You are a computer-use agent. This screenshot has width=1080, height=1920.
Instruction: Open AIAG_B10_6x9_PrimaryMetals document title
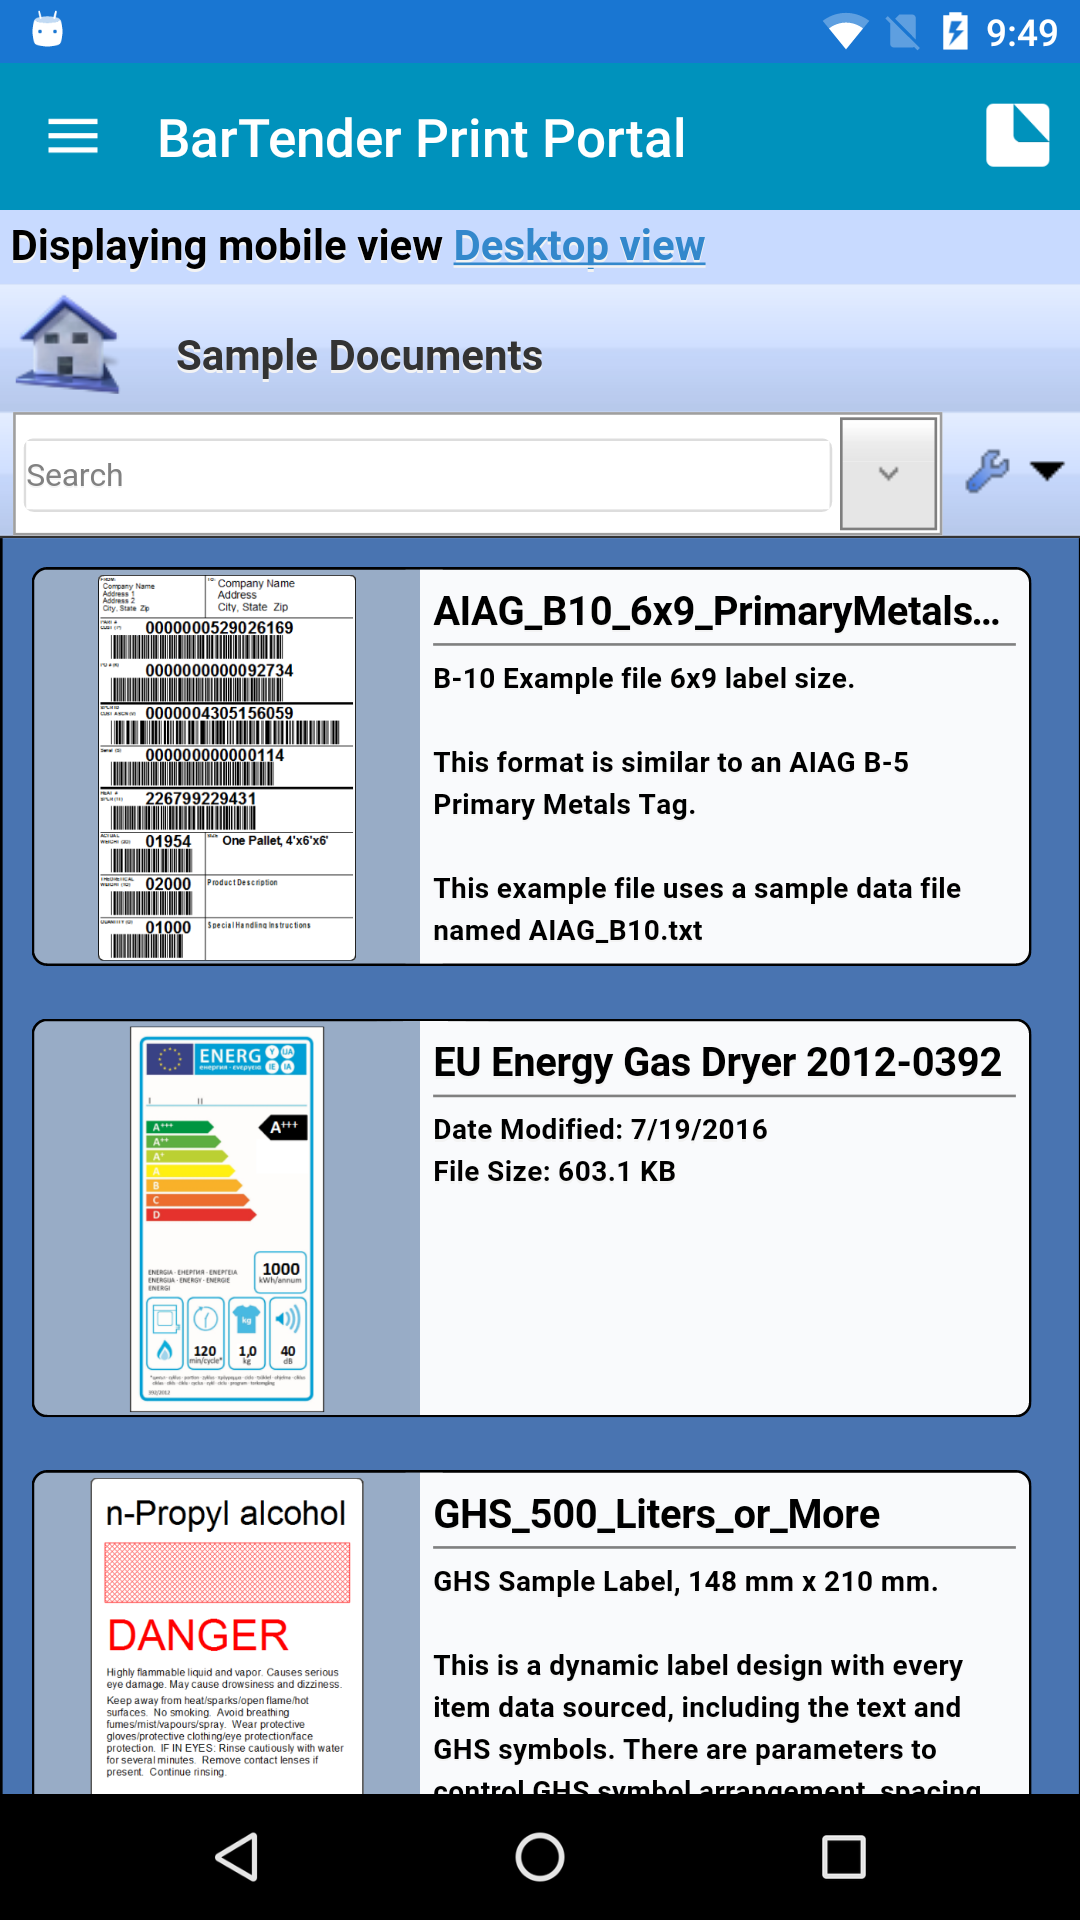pos(717,611)
